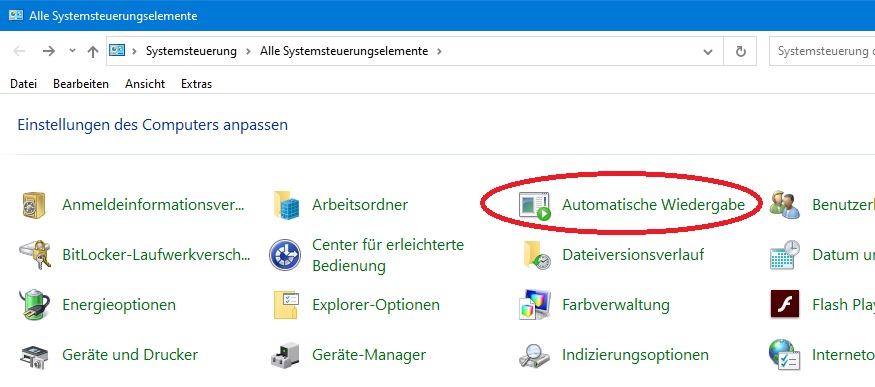
Task: Open the recent locations dropdown arrow
Action: point(72,51)
